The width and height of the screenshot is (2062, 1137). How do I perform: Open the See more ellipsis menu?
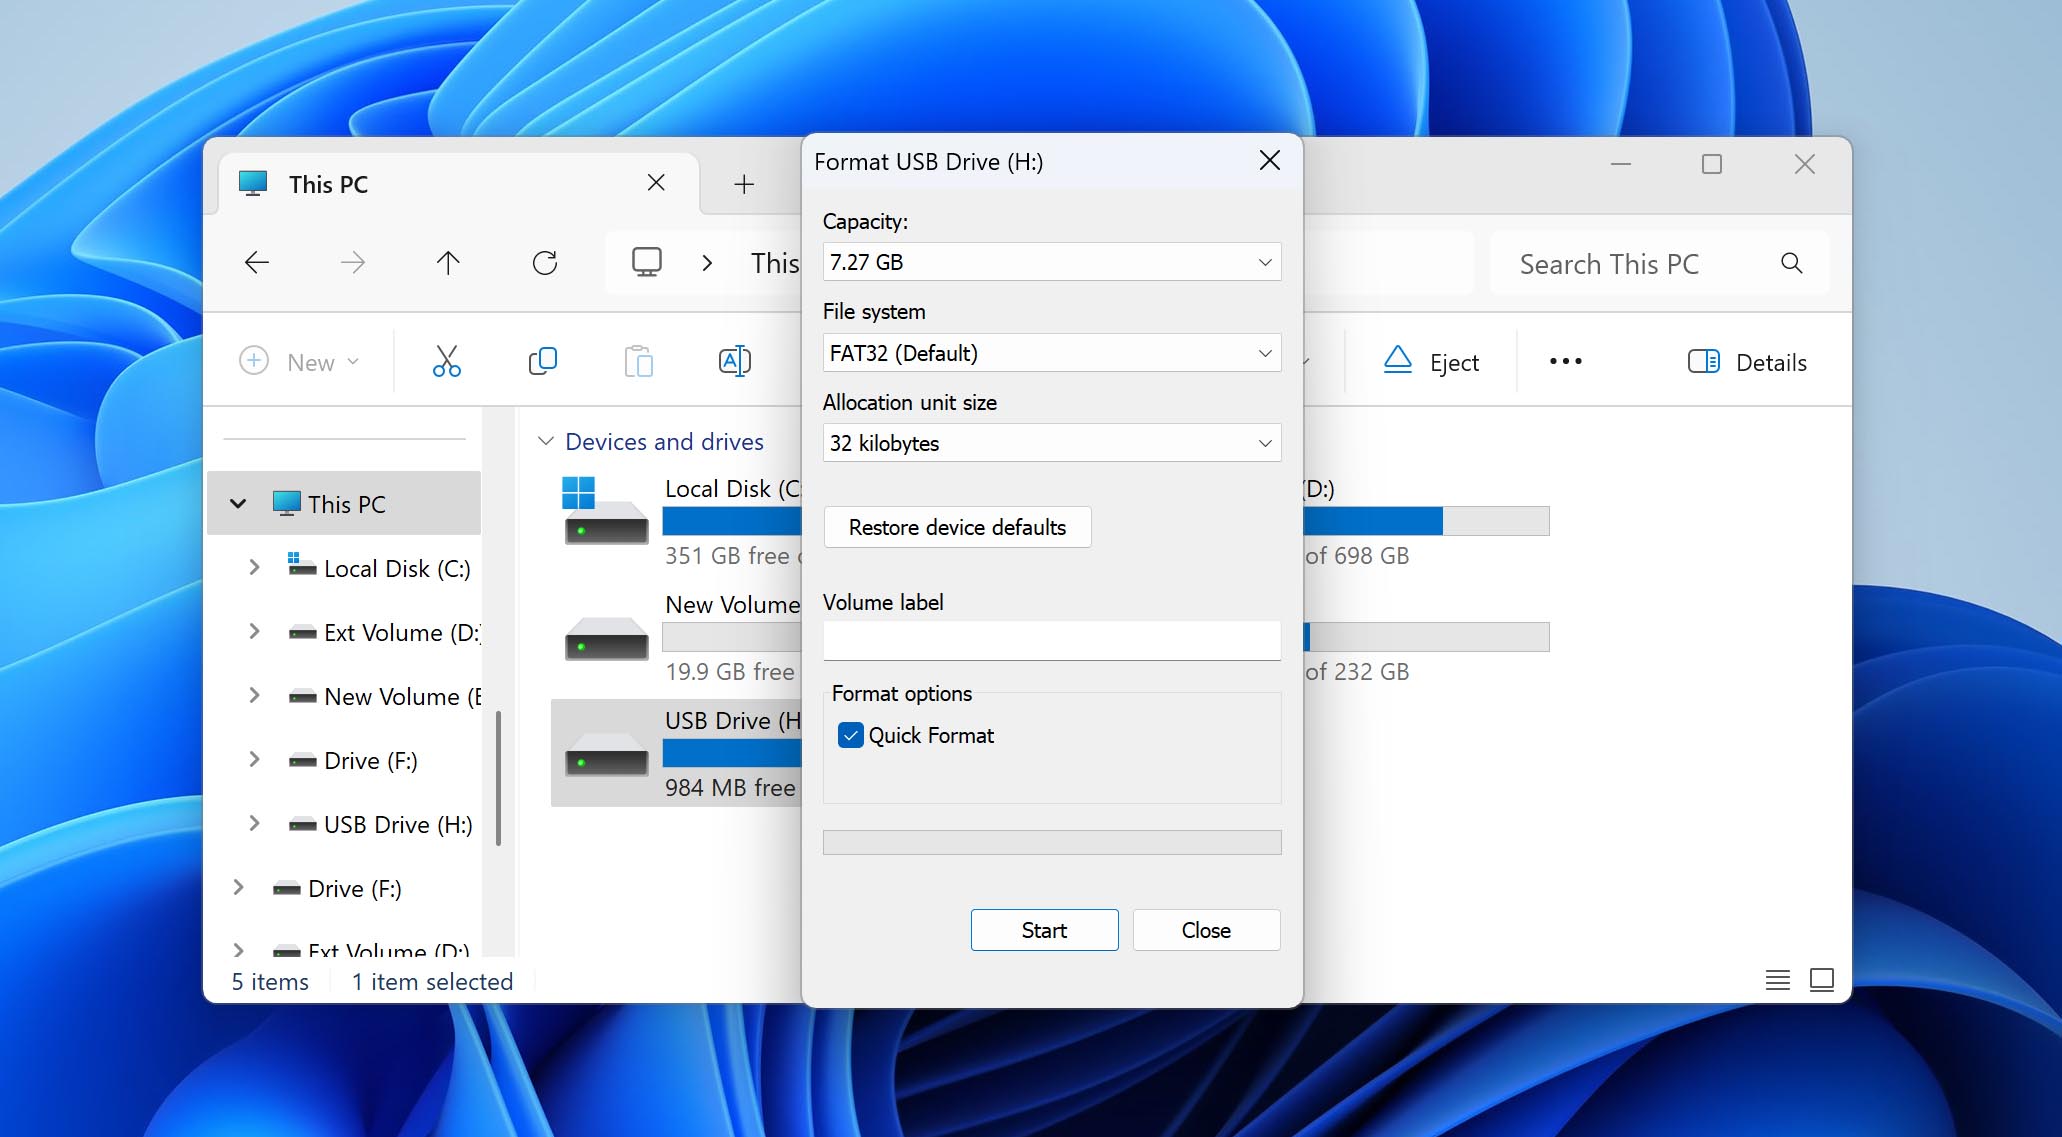coord(1566,362)
